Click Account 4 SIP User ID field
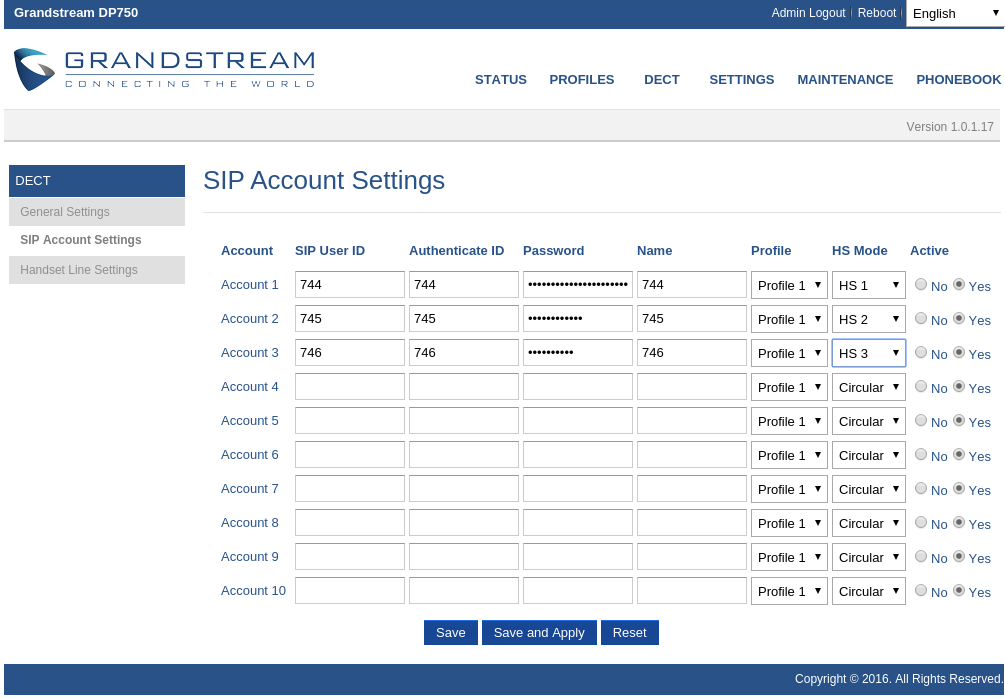 (349, 386)
